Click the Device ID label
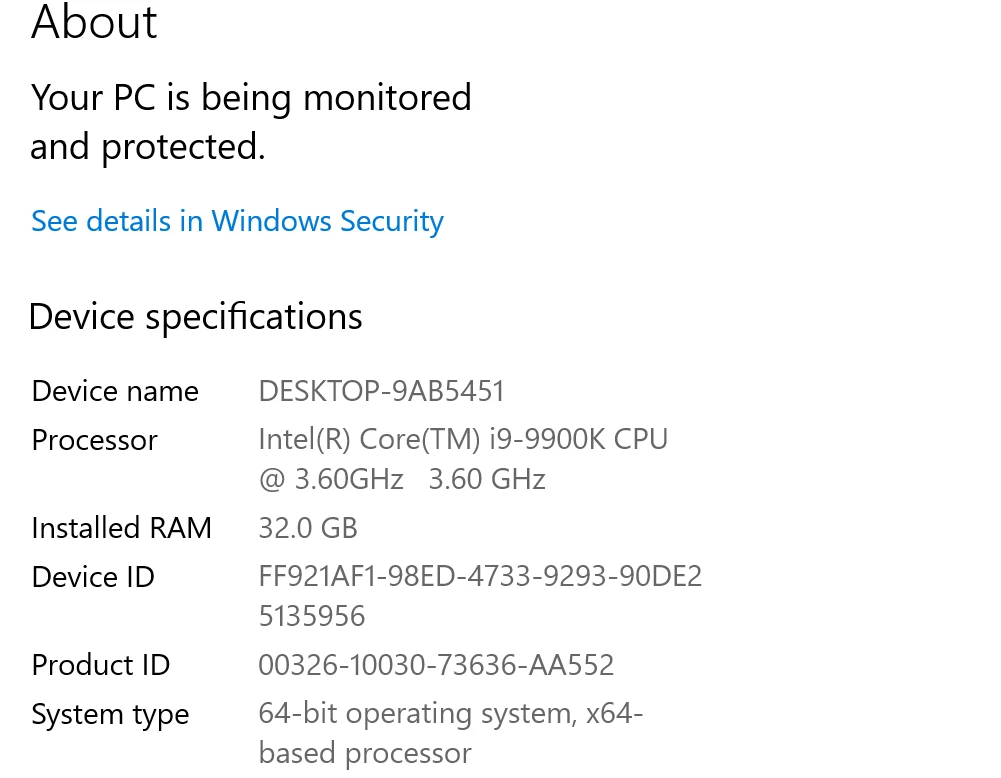 coord(93,577)
